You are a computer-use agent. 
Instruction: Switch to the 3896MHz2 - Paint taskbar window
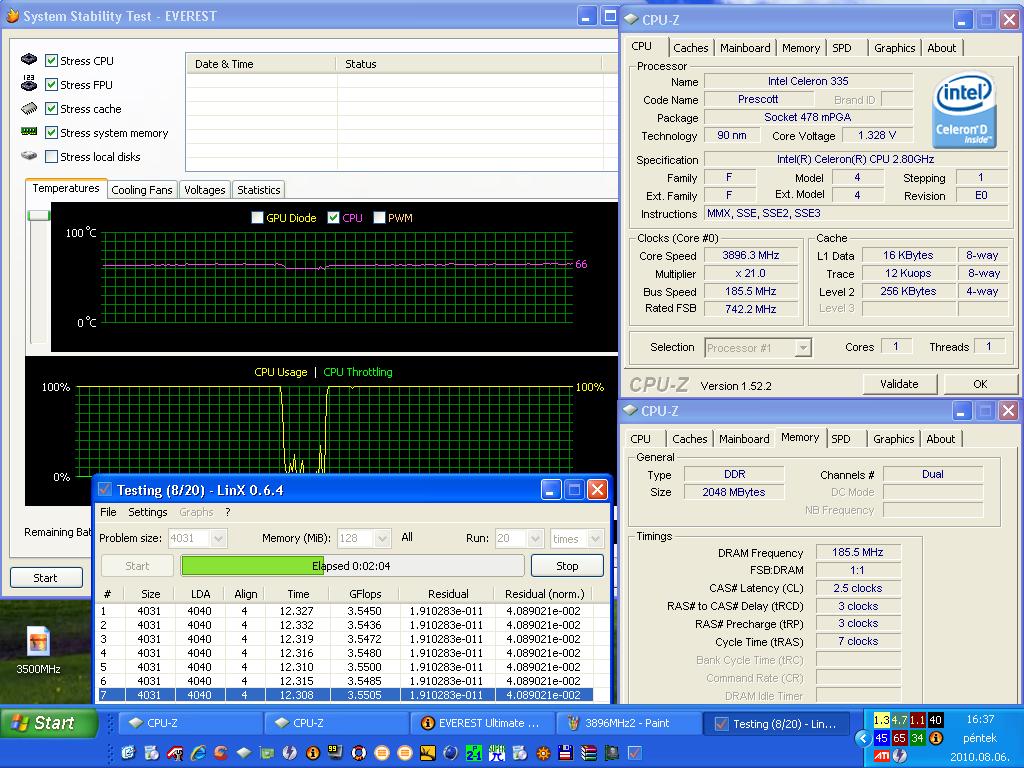coord(627,723)
